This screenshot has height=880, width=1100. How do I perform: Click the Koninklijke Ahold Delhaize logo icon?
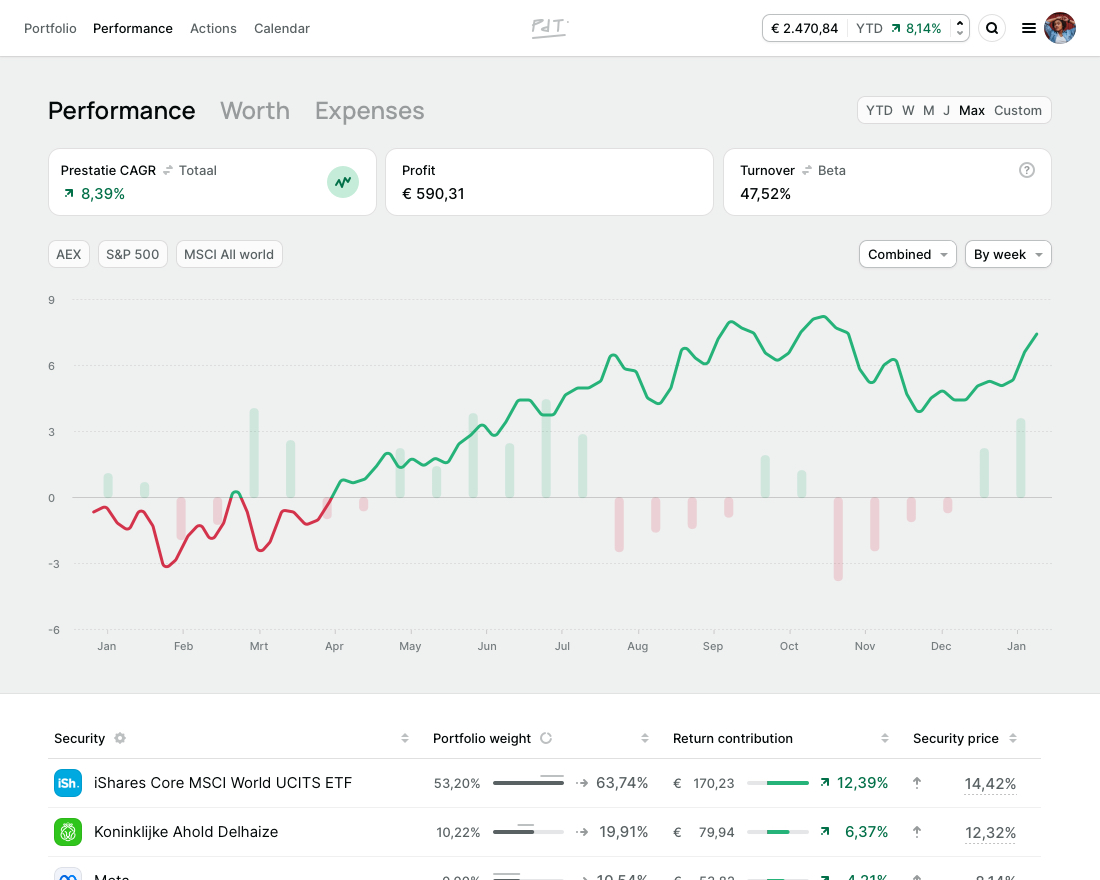(68, 832)
